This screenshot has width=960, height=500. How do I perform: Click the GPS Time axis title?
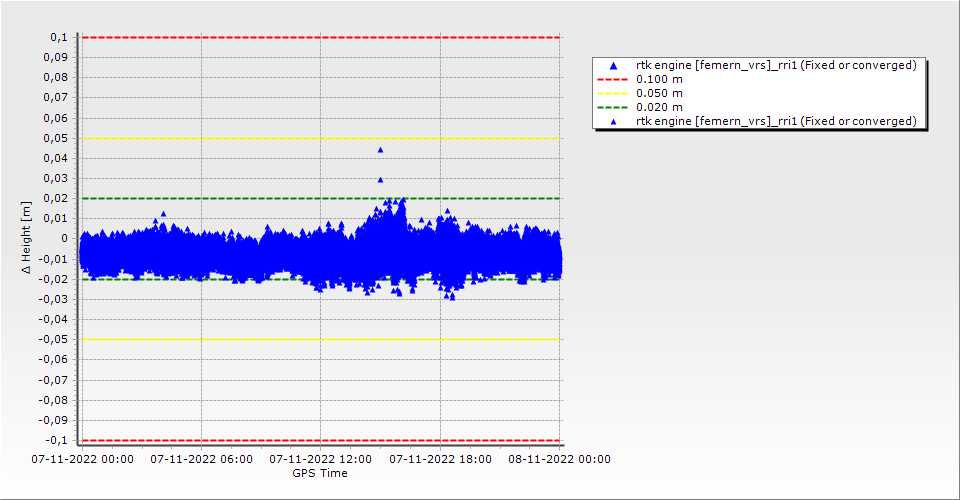[x=320, y=473]
